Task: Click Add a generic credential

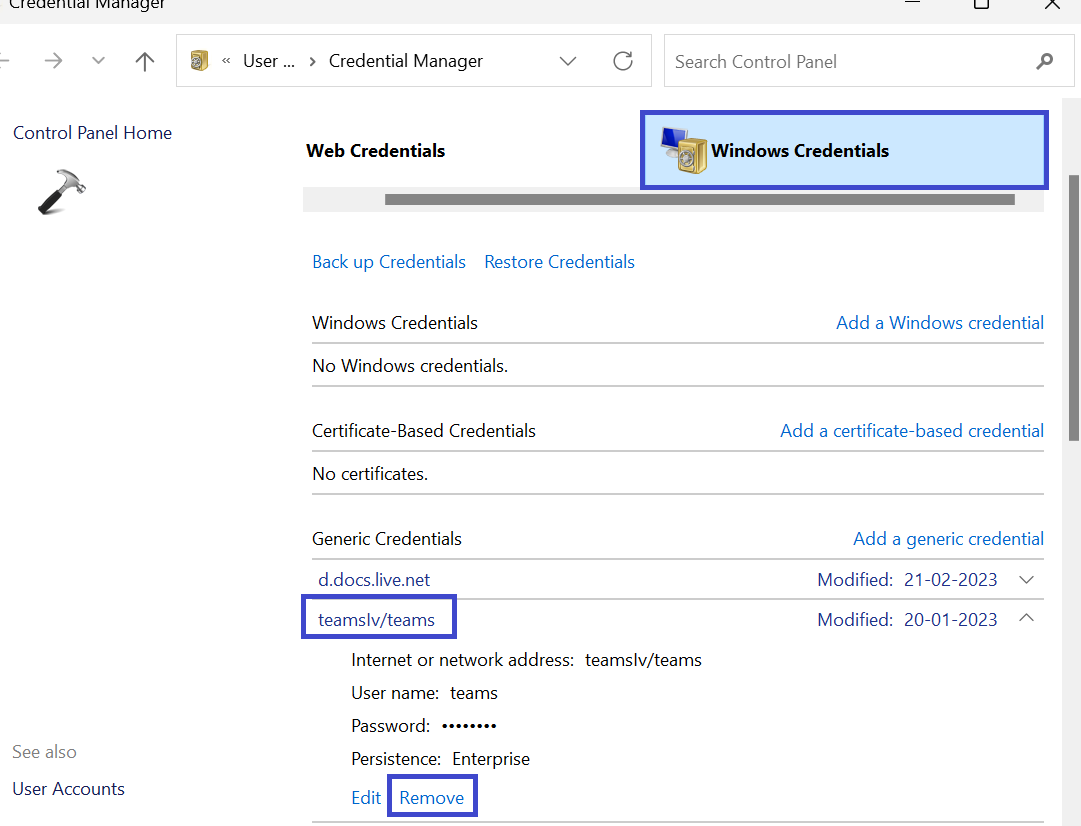Action: (x=948, y=539)
